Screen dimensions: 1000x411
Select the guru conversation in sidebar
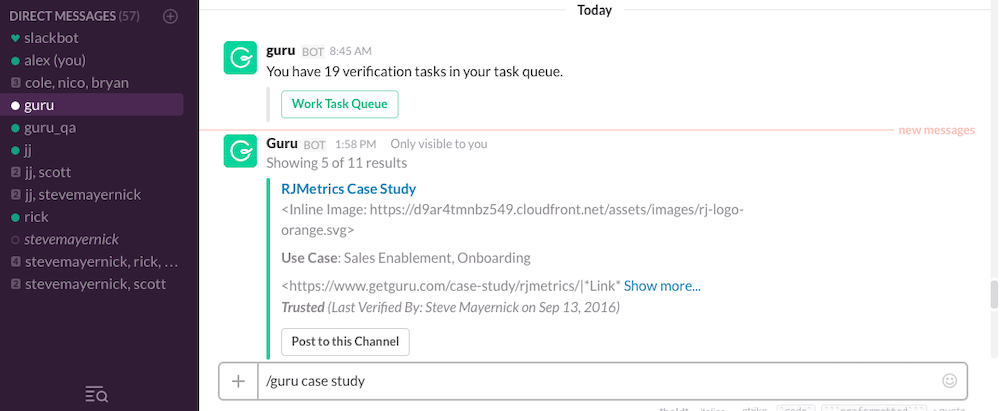coord(92,105)
